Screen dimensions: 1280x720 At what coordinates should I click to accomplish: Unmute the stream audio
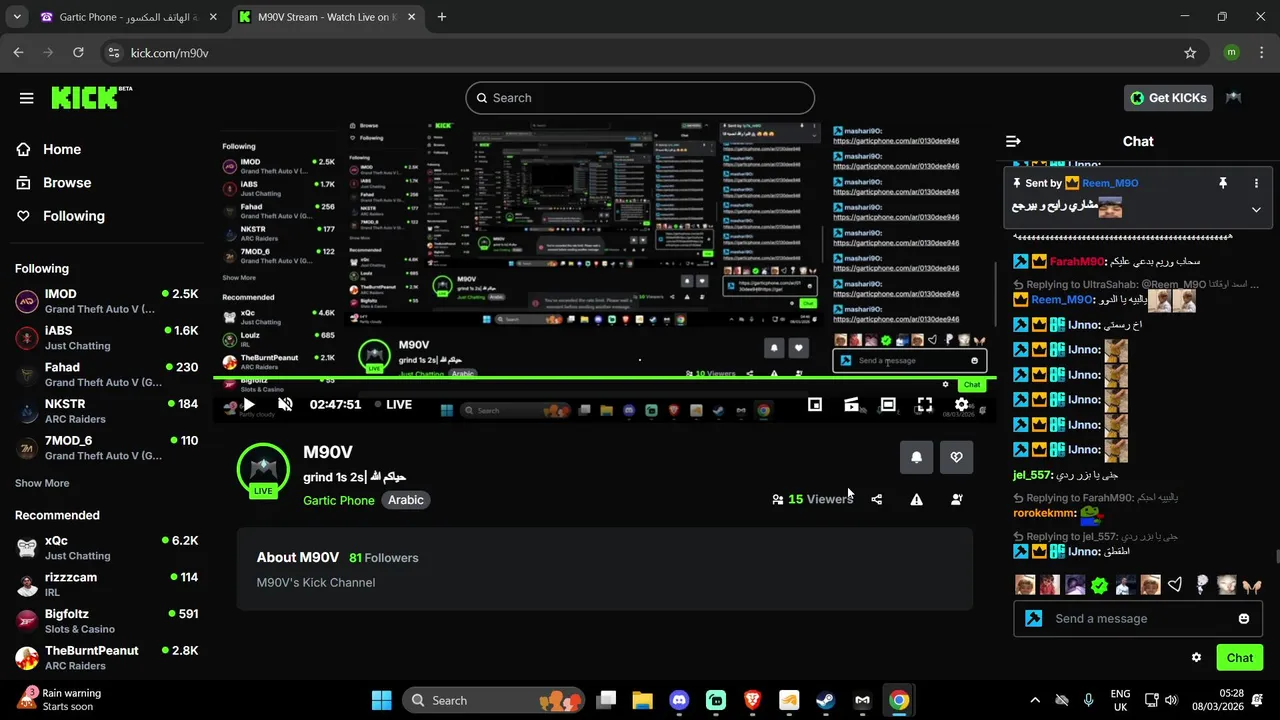pos(285,405)
